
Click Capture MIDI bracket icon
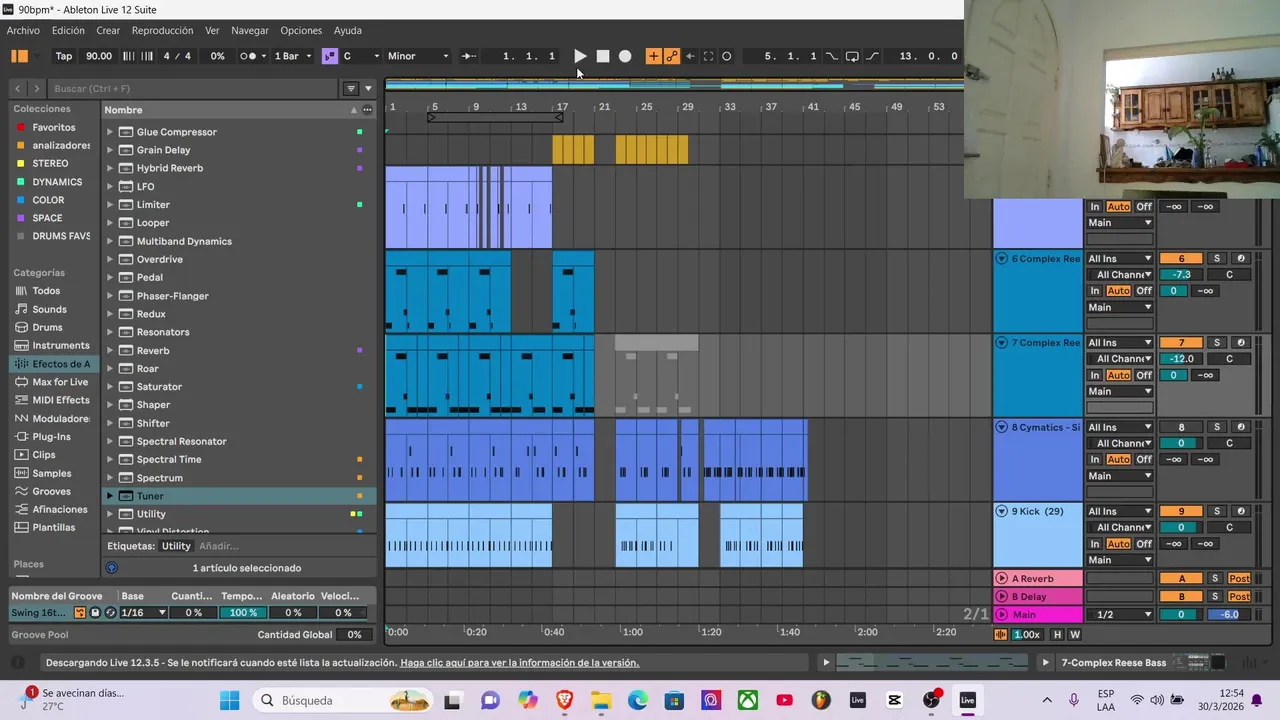click(x=708, y=56)
